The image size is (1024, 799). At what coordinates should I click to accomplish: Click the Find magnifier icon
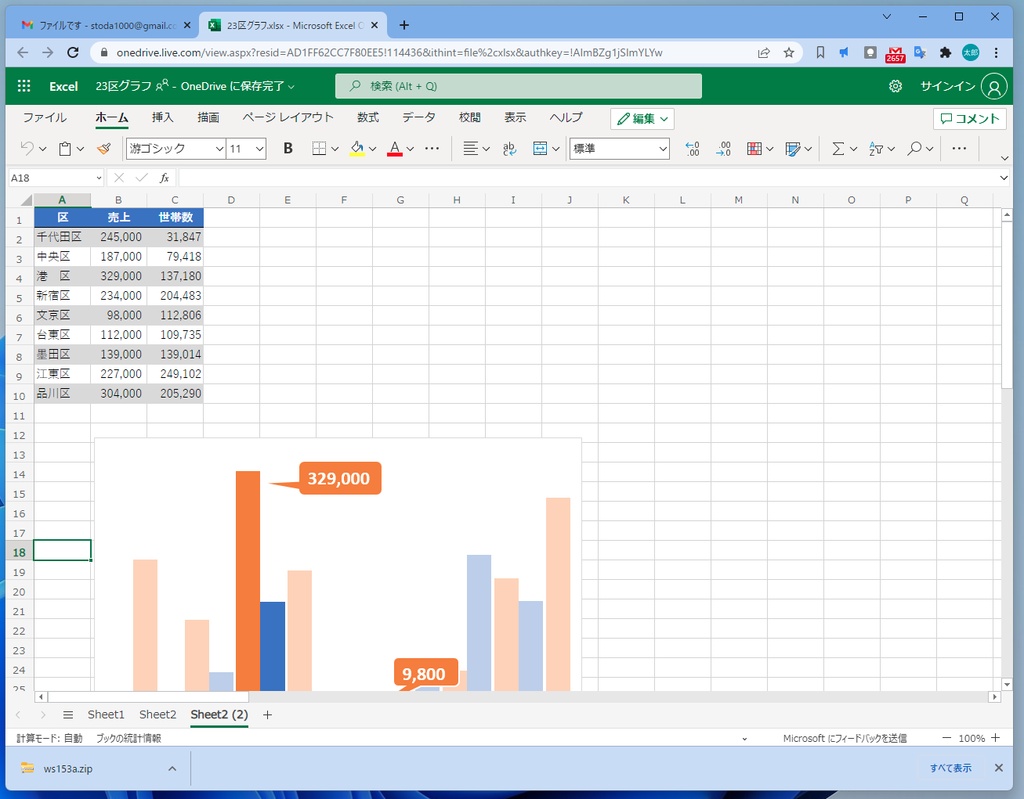pyautogui.click(x=914, y=148)
